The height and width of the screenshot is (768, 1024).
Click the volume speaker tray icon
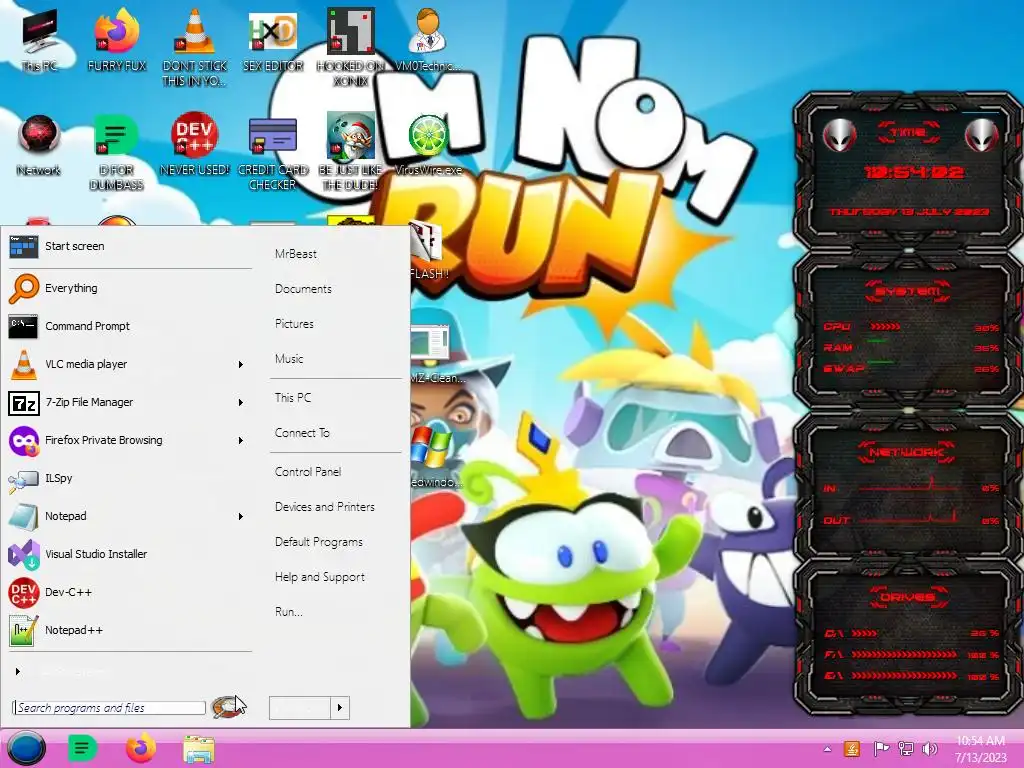(x=929, y=749)
